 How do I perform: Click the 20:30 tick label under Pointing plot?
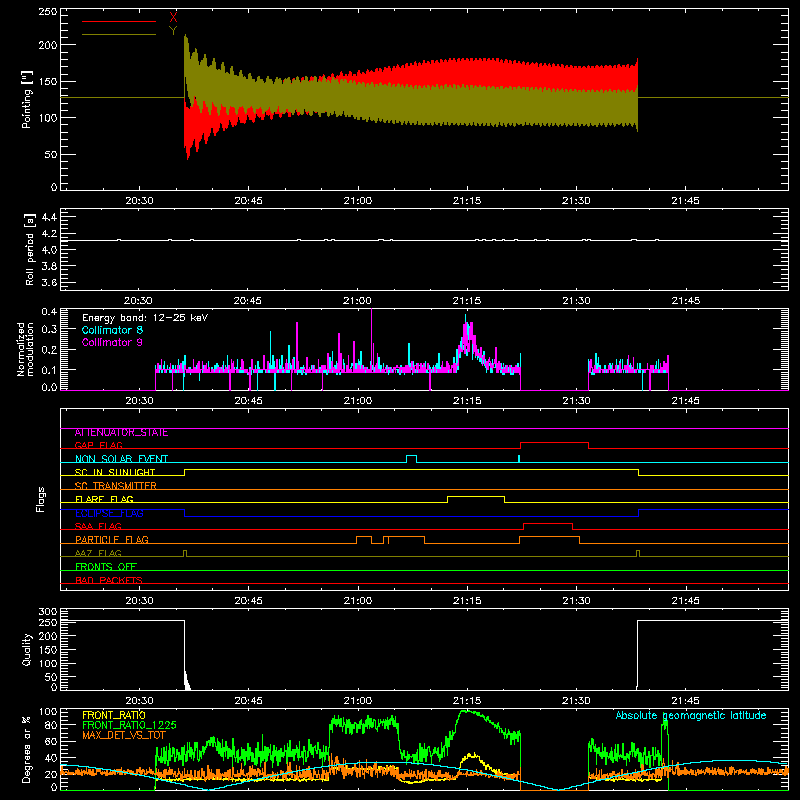coord(139,201)
